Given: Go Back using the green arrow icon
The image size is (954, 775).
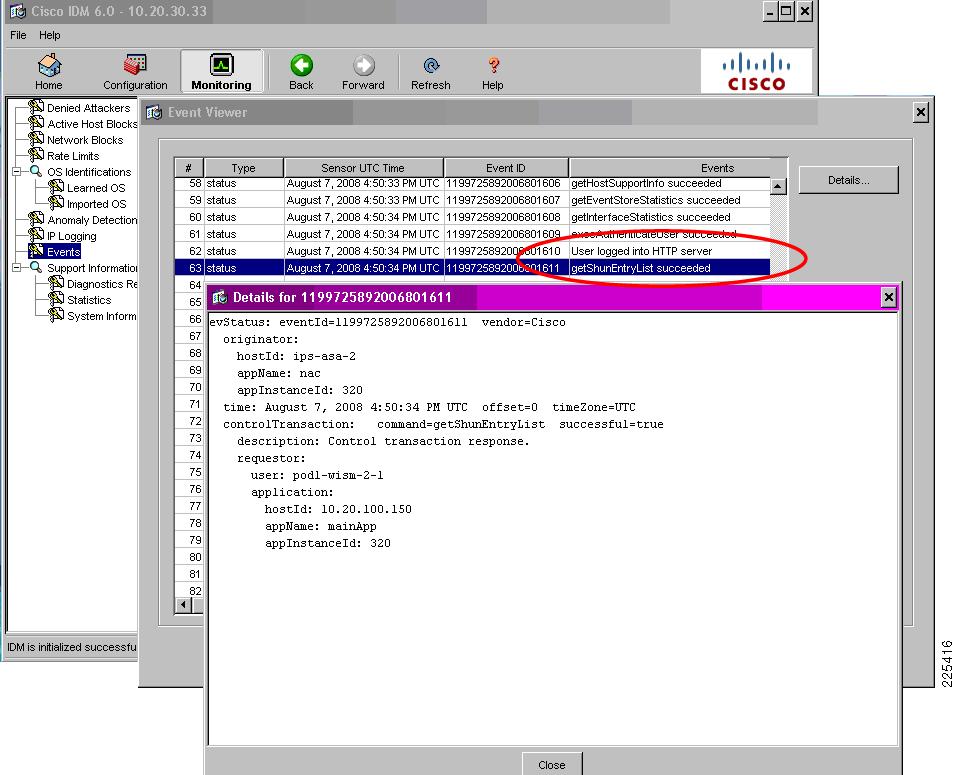Looking at the screenshot, I should [300, 65].
